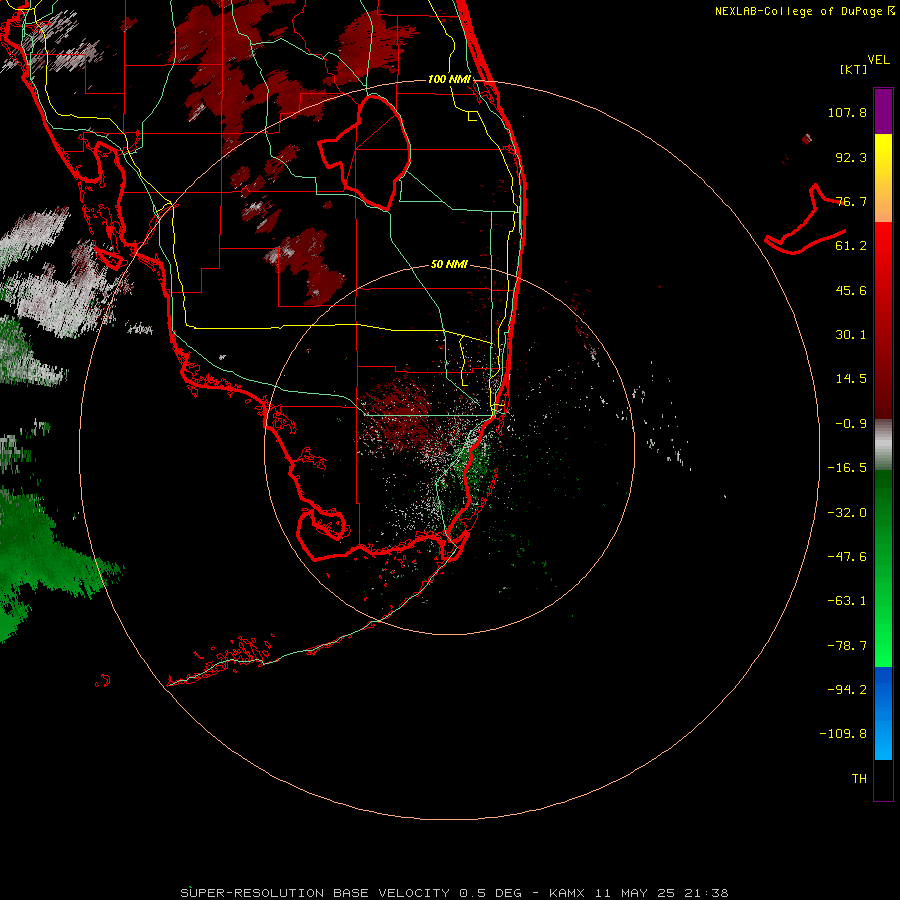
Task: Click the 50 NMI range ring label
Action: click(449, 265)
